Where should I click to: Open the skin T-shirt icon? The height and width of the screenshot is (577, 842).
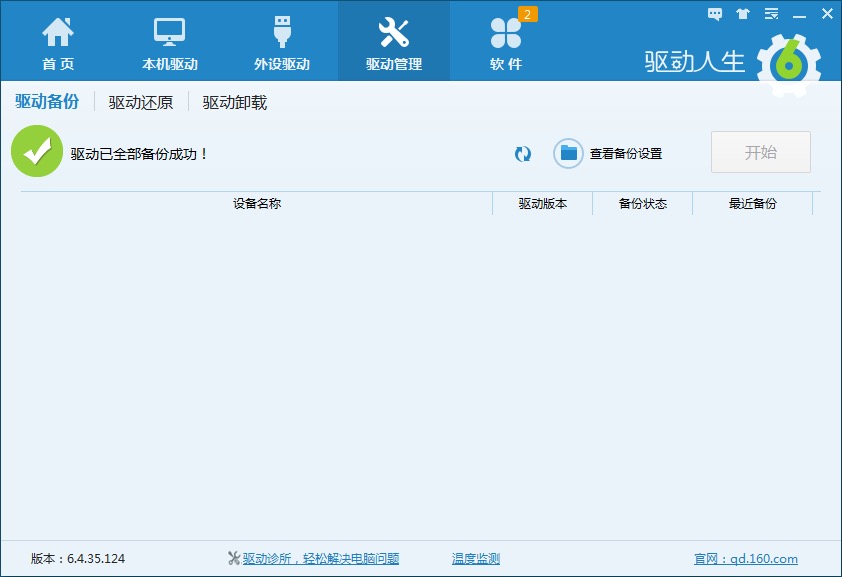(743, 14)
